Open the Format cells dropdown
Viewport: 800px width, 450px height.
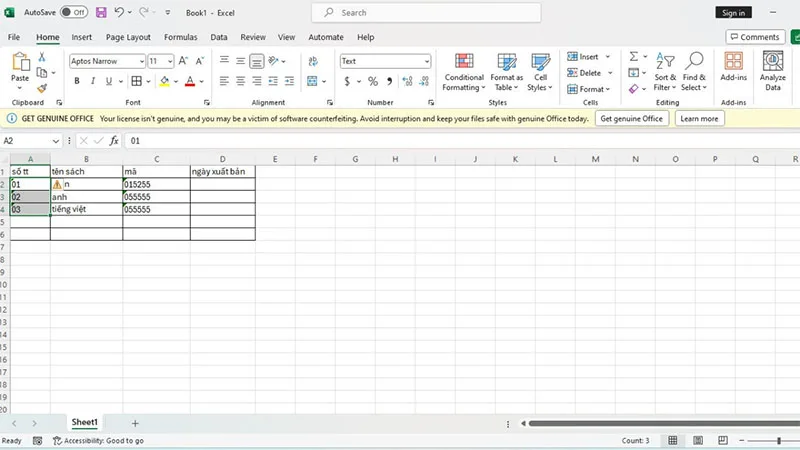pos(588,89)
